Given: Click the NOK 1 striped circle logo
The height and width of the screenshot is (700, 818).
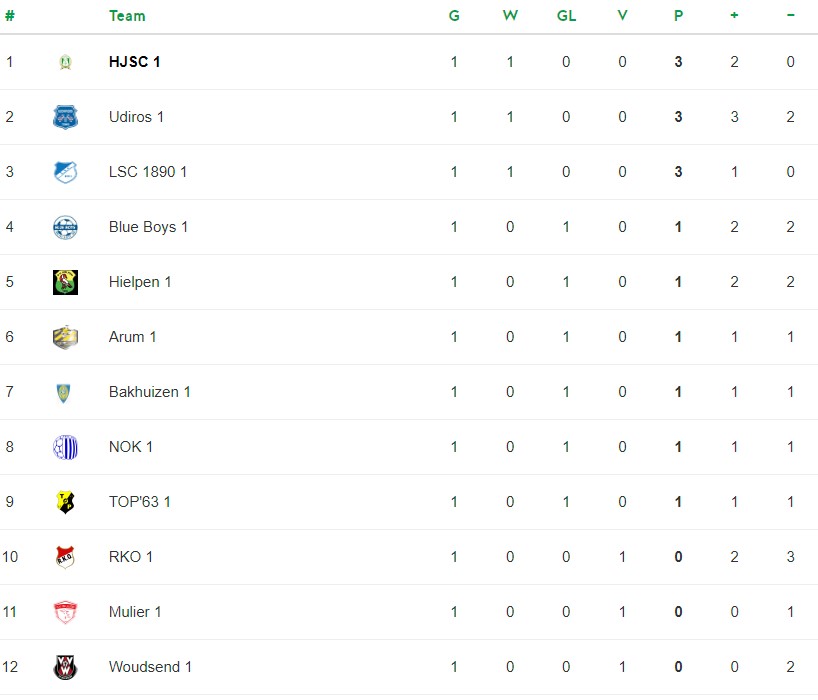Looking at the screenshot, I should (65, 447).
